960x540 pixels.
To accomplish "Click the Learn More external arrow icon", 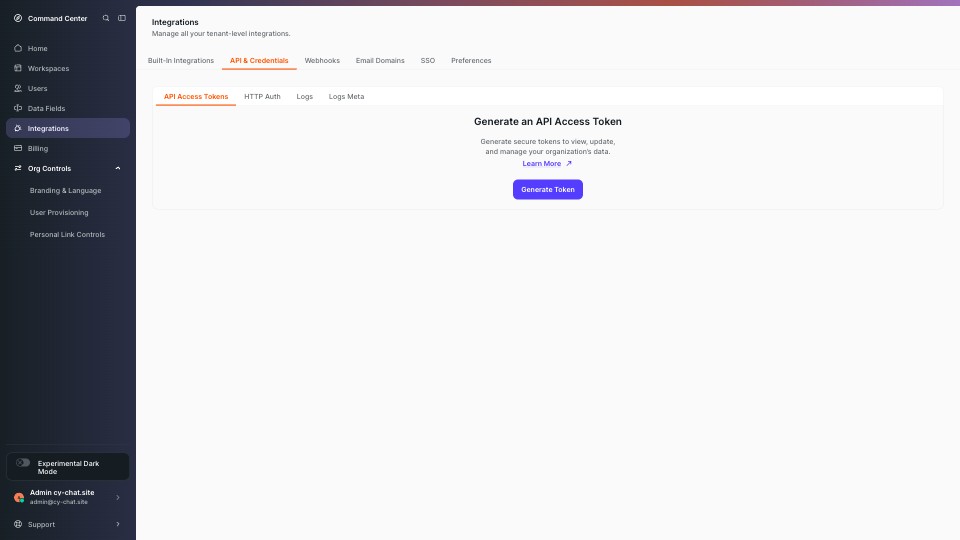I will 569,163.
